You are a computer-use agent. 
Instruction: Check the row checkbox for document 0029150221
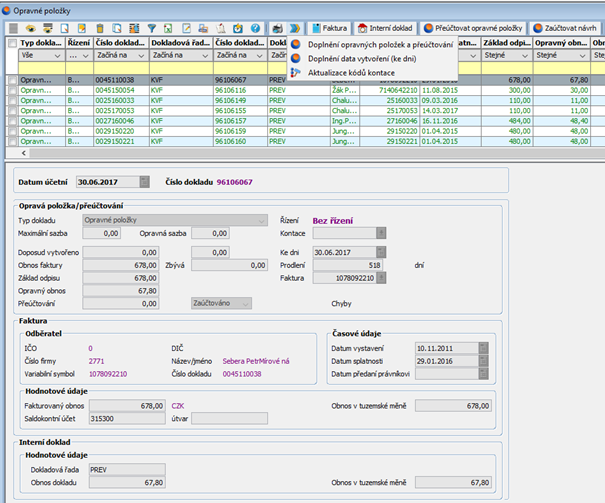tap(11, 142)
